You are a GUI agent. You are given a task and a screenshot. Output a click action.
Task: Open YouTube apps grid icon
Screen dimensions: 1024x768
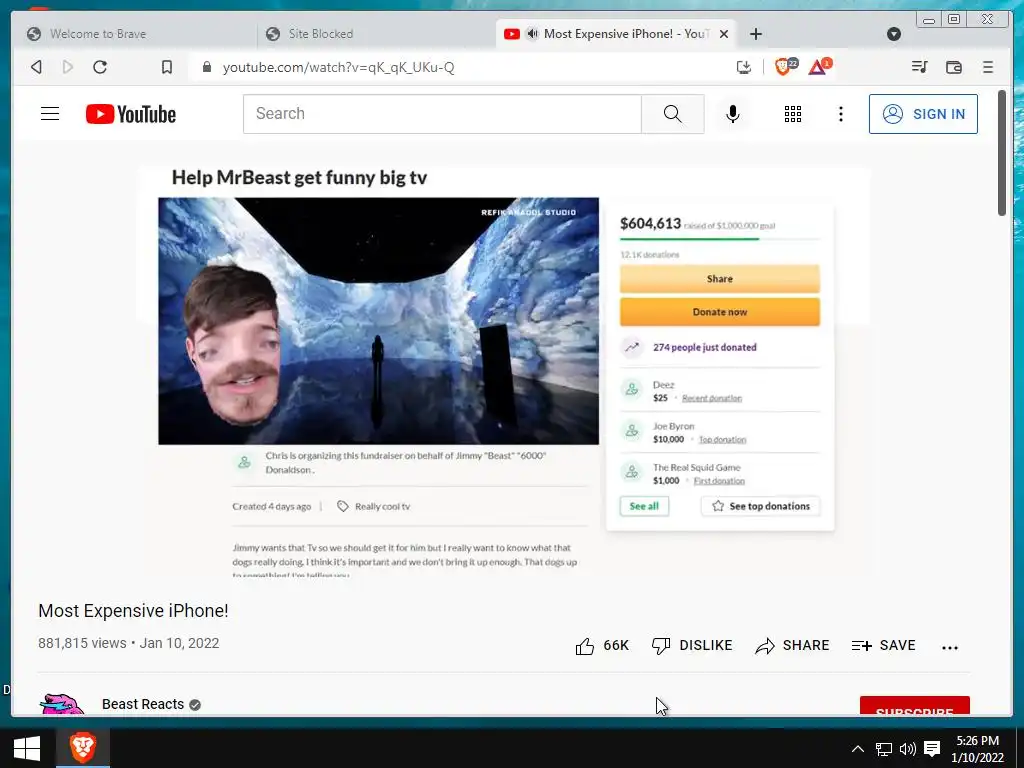(x=793, y=114)
